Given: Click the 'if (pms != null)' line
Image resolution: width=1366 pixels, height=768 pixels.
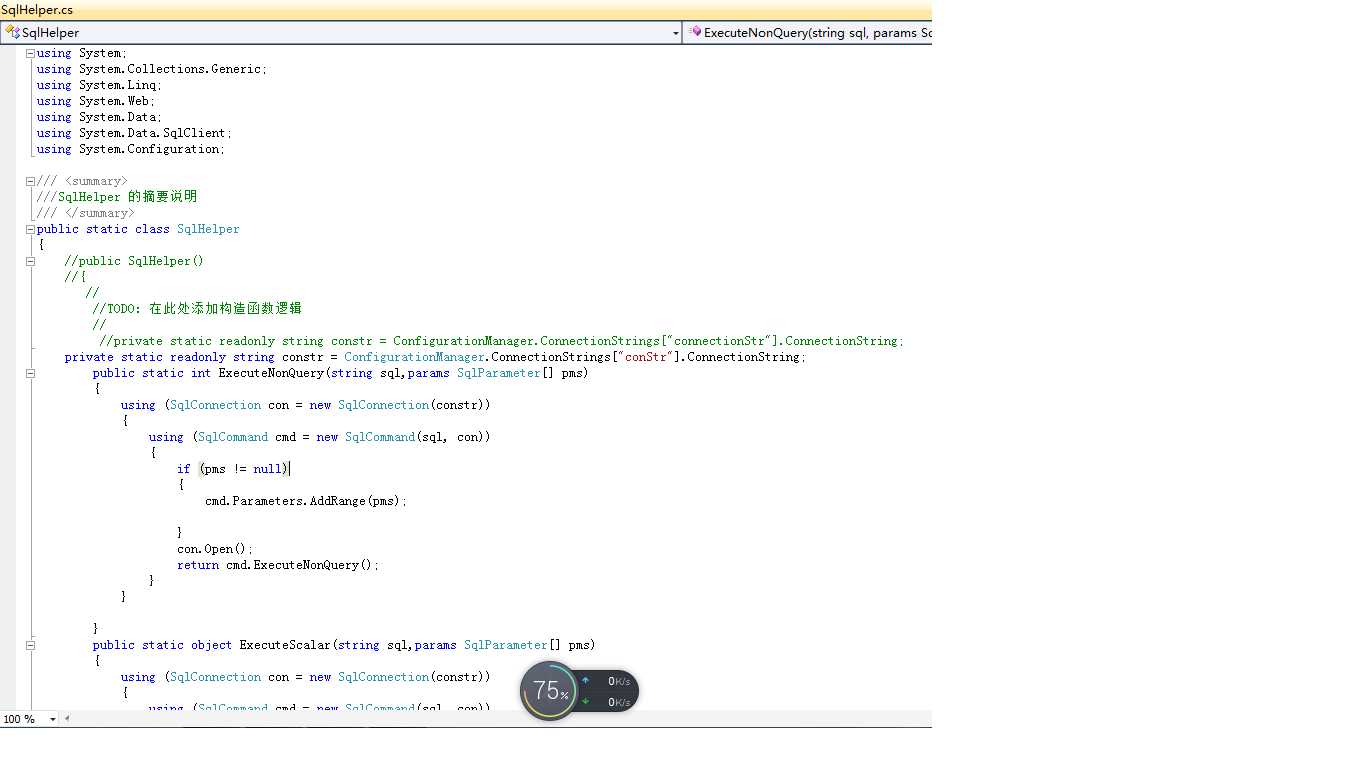Looking at the screenshot, I should [233, 469].
